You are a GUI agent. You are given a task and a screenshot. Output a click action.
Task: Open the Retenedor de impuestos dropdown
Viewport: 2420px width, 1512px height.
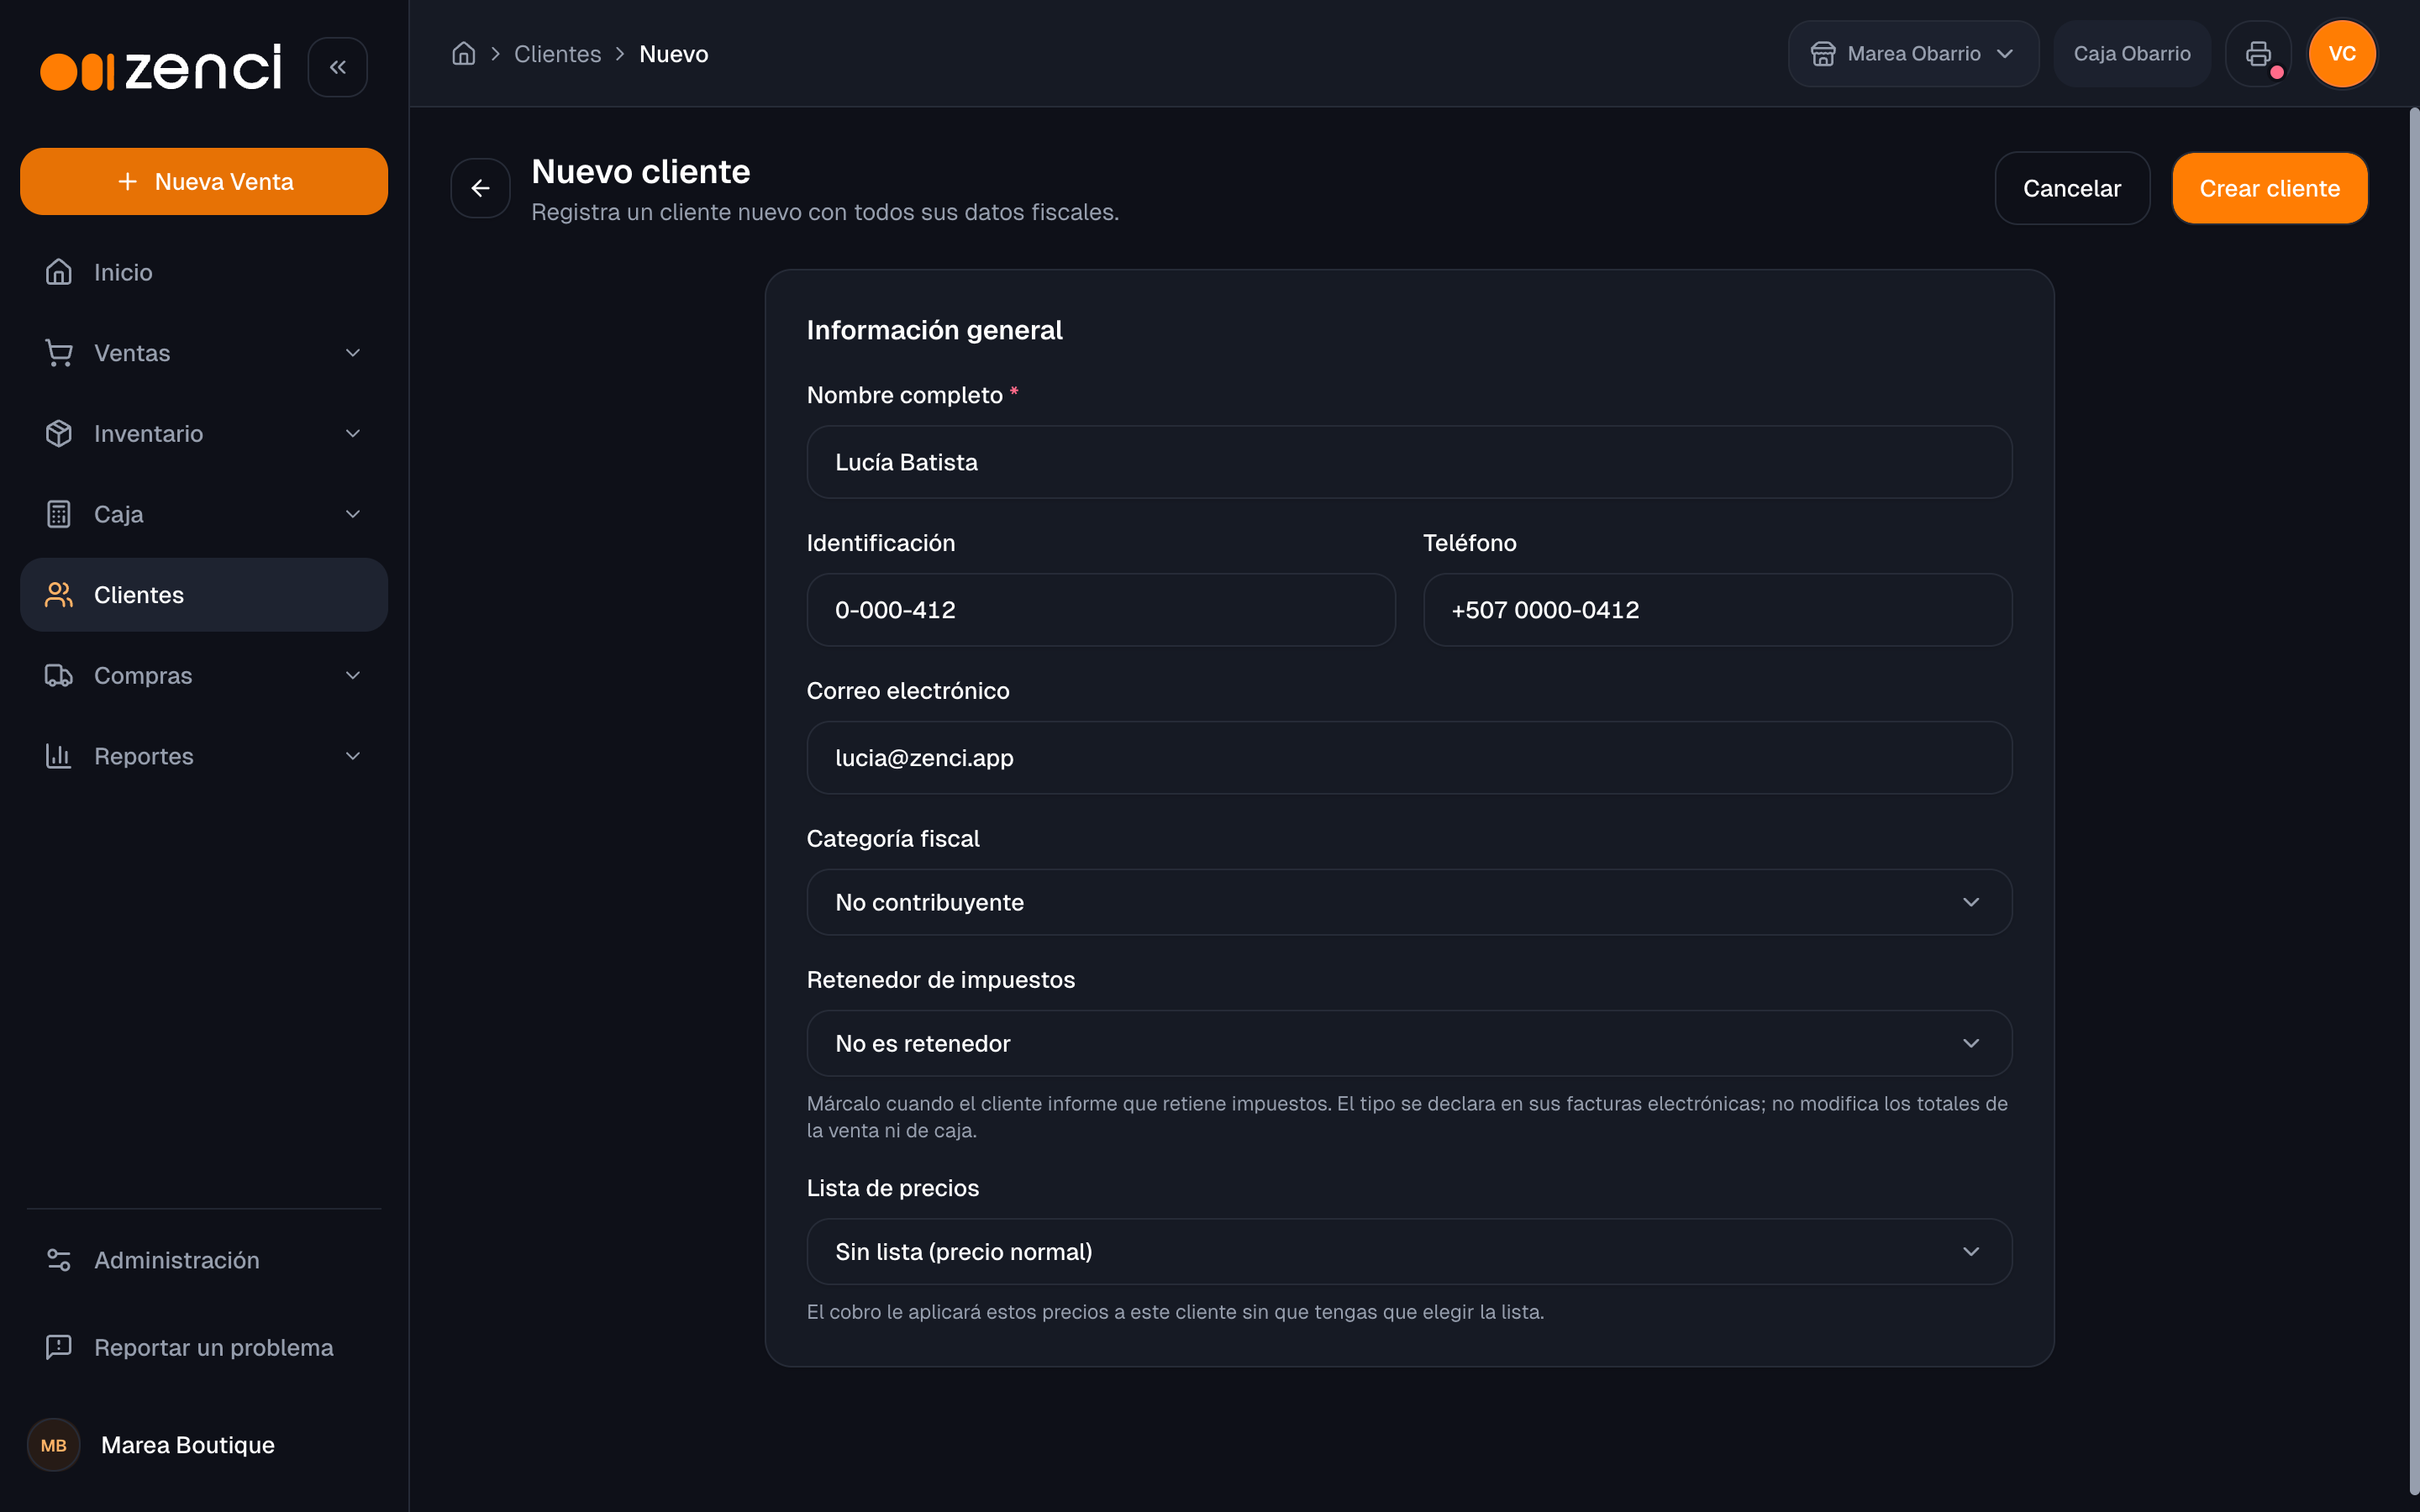tap(1409, 1043)
